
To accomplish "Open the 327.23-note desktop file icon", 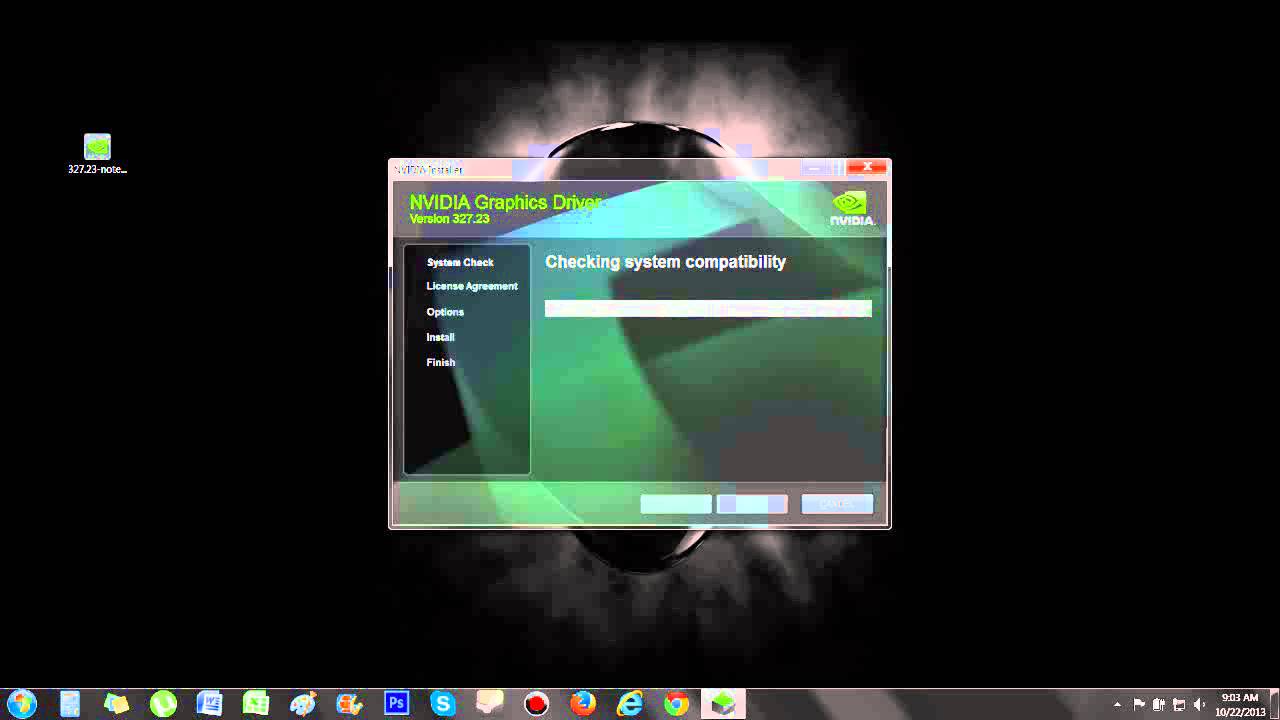I will tap(97, 154).
